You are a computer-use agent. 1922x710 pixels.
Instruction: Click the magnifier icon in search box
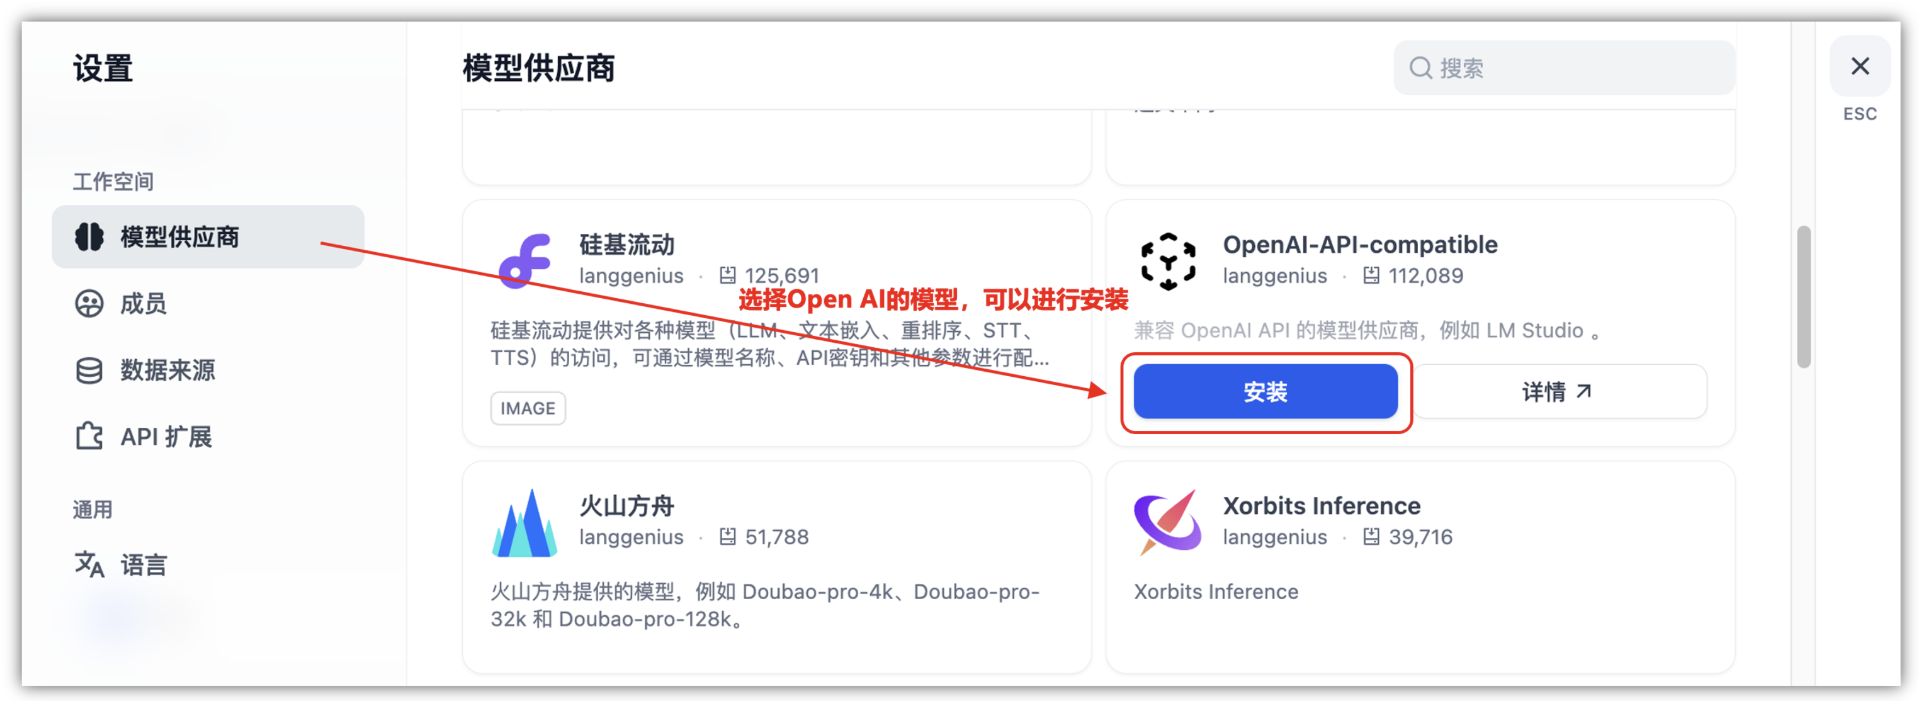pyautogui.click(x=1420, y=68)
